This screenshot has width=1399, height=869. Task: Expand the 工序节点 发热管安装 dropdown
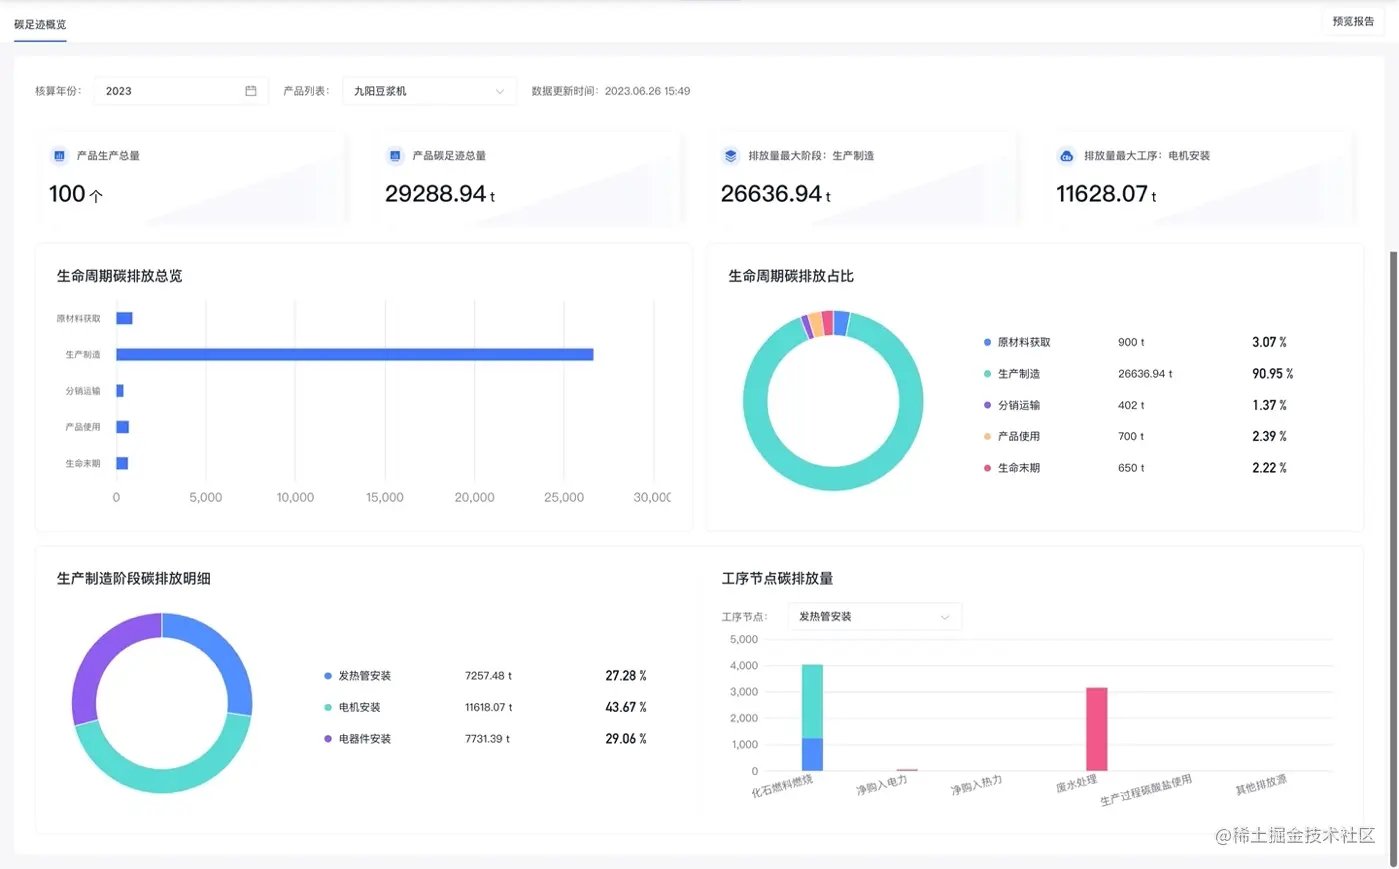pyautogui.click(x=874, y=617)
